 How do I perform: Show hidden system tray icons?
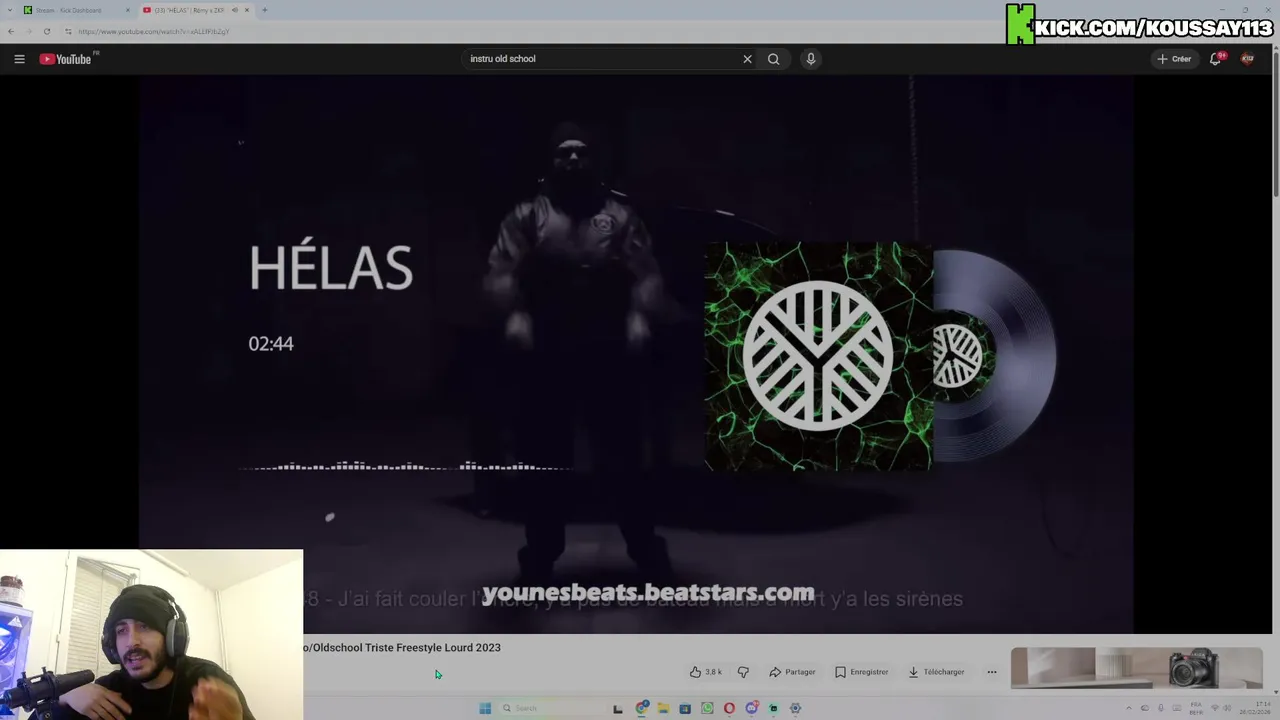coord(1129,708)
